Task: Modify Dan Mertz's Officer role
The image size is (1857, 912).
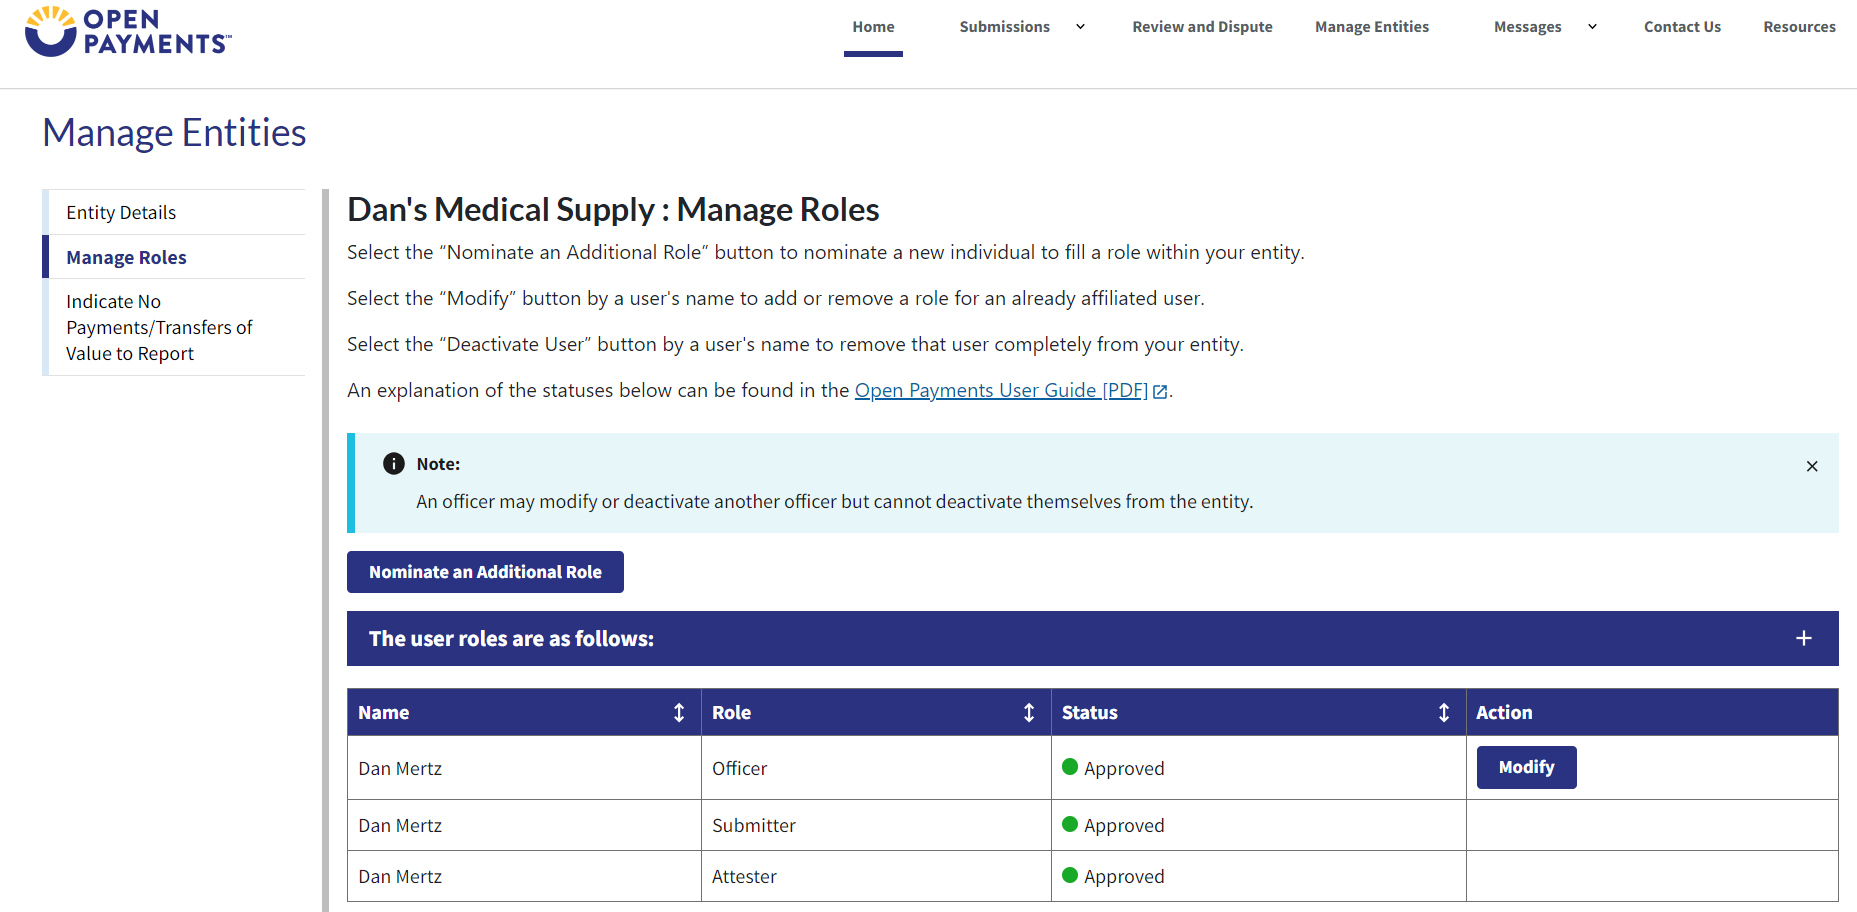Action: (1526, 768)
